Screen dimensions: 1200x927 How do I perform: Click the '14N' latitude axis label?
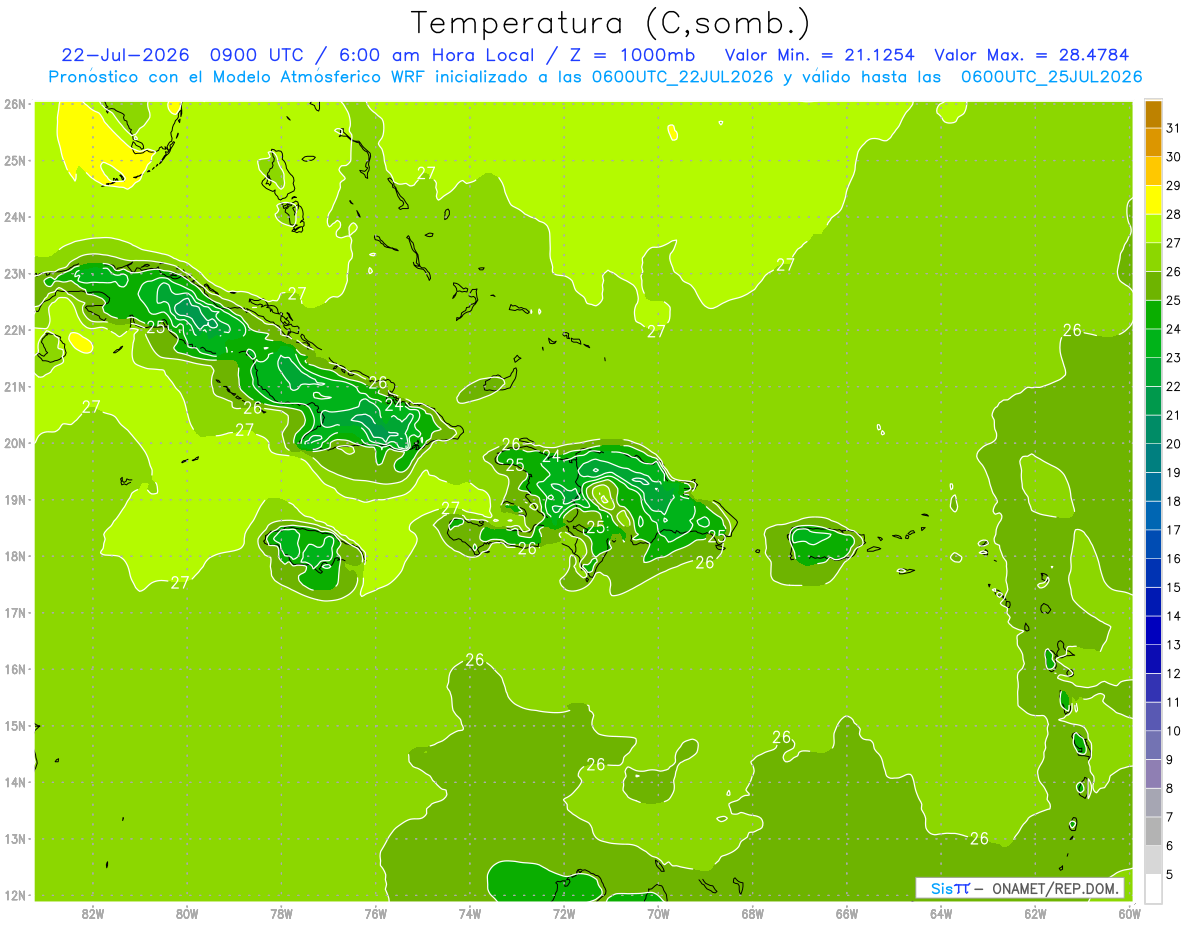15,782
